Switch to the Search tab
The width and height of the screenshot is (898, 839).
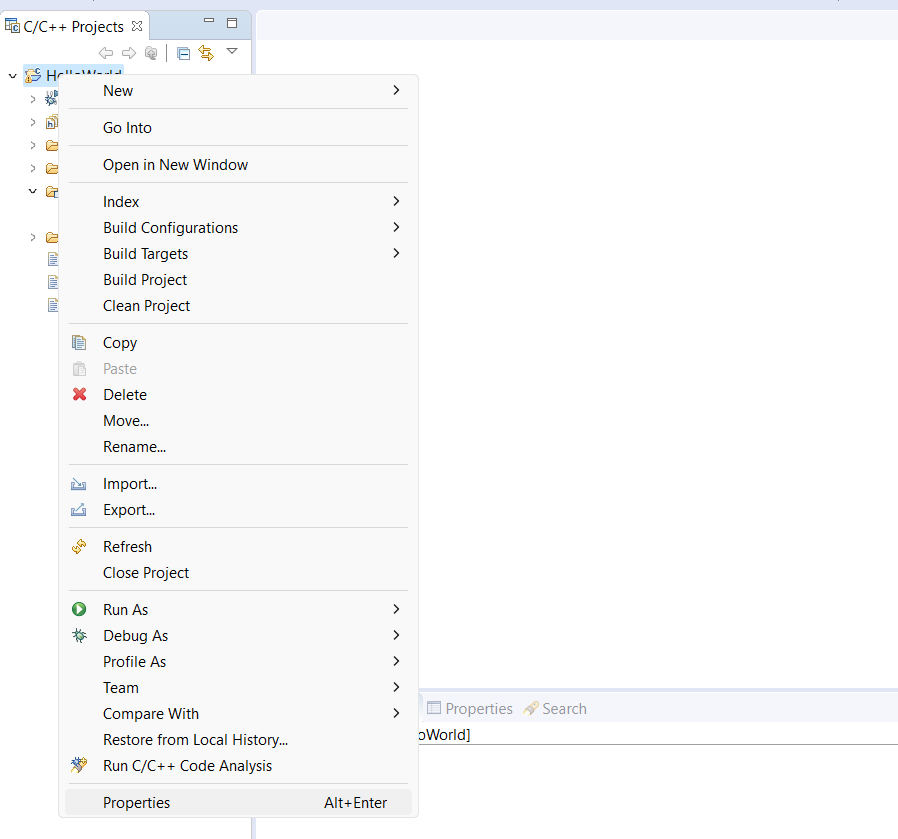click(x=555, y=709)
